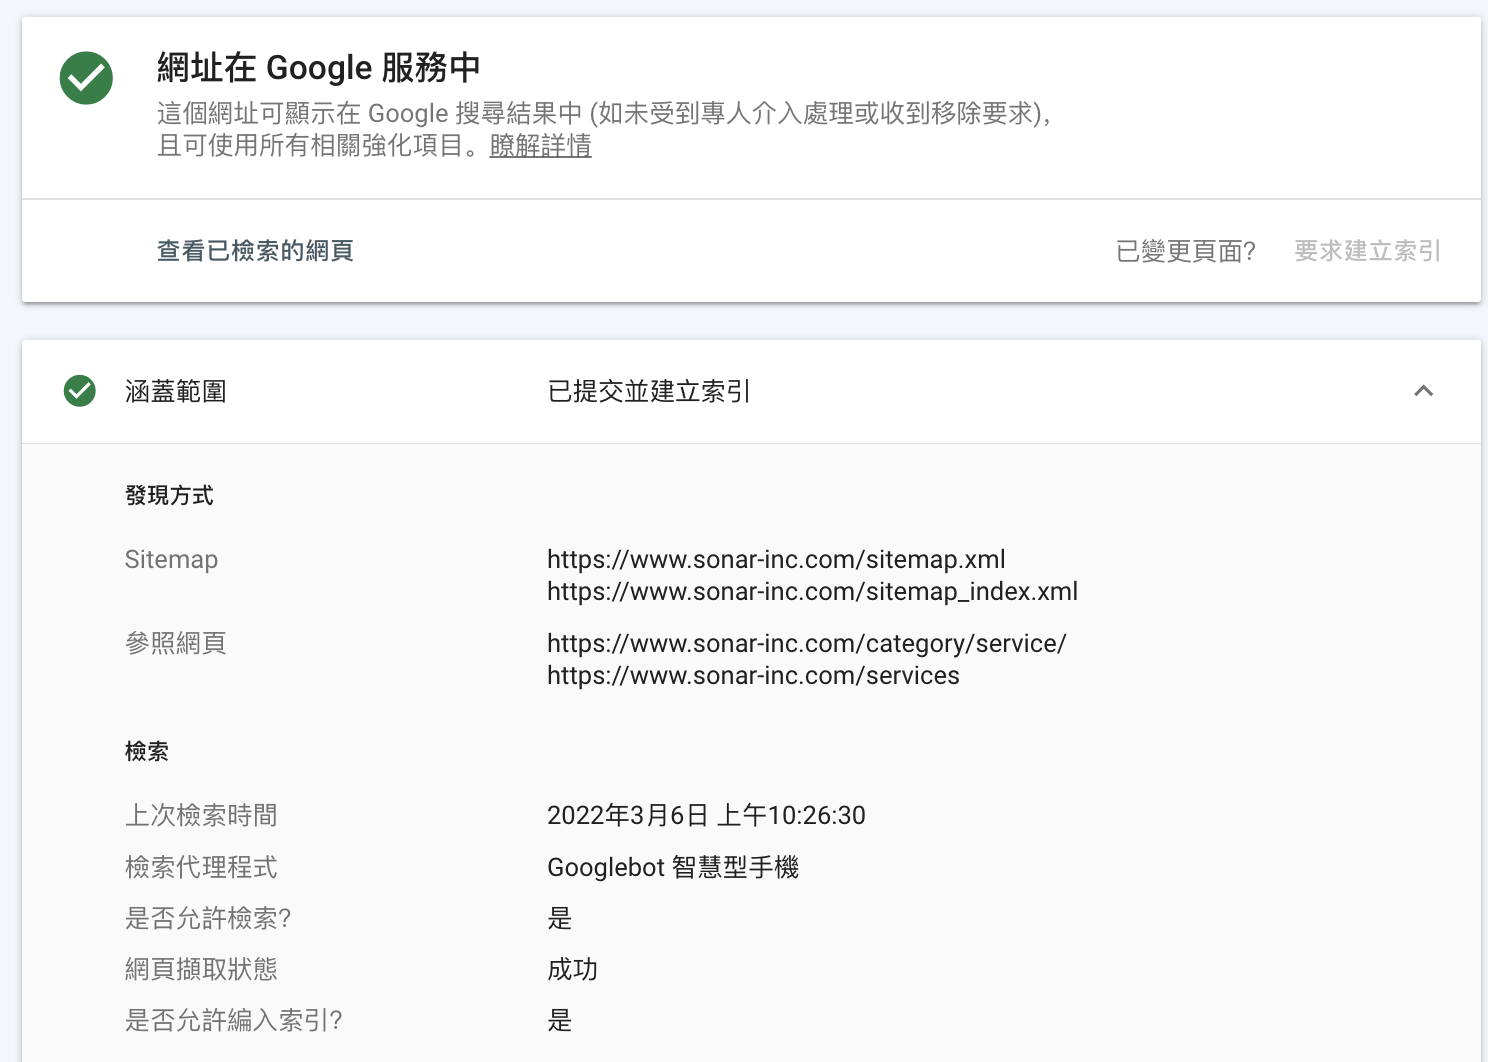Open the 瞭解詳情 link
This screenshot has width=1488, height=1062.
tap(540, 146)
